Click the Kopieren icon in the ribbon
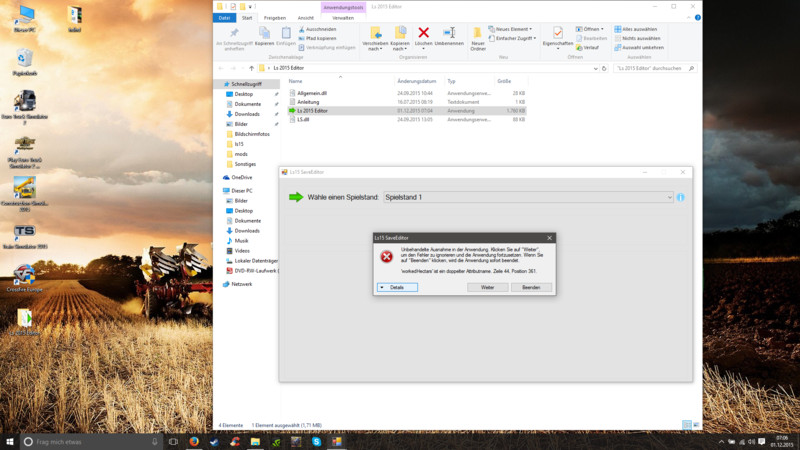Viewport: 800px width, 450px height. pyautogui.click(x=264, y=34)
